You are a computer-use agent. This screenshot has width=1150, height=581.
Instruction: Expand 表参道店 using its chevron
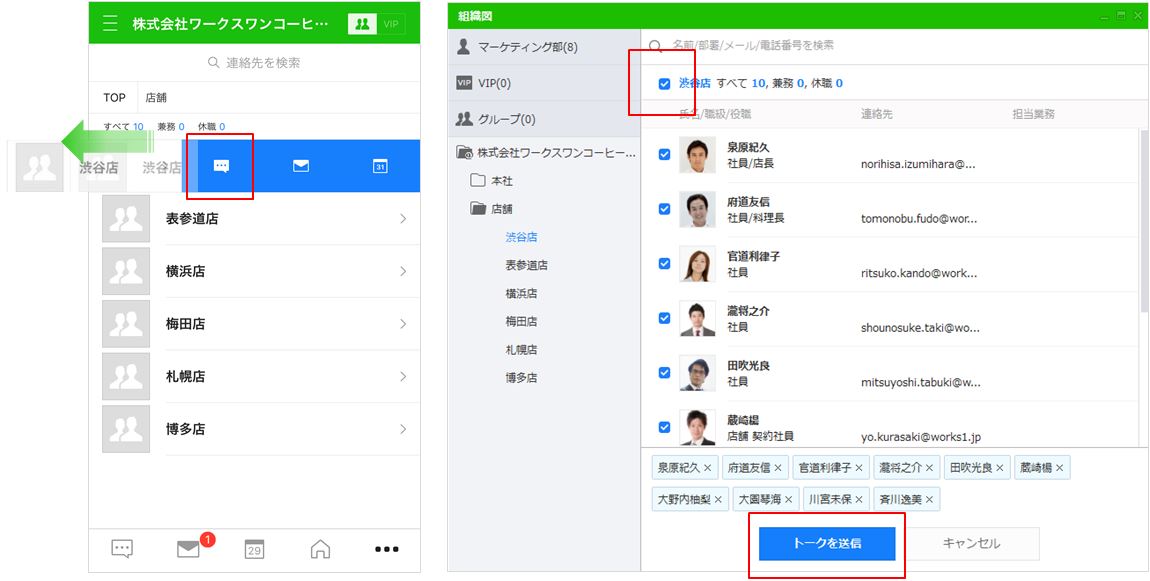pos(402,219)
